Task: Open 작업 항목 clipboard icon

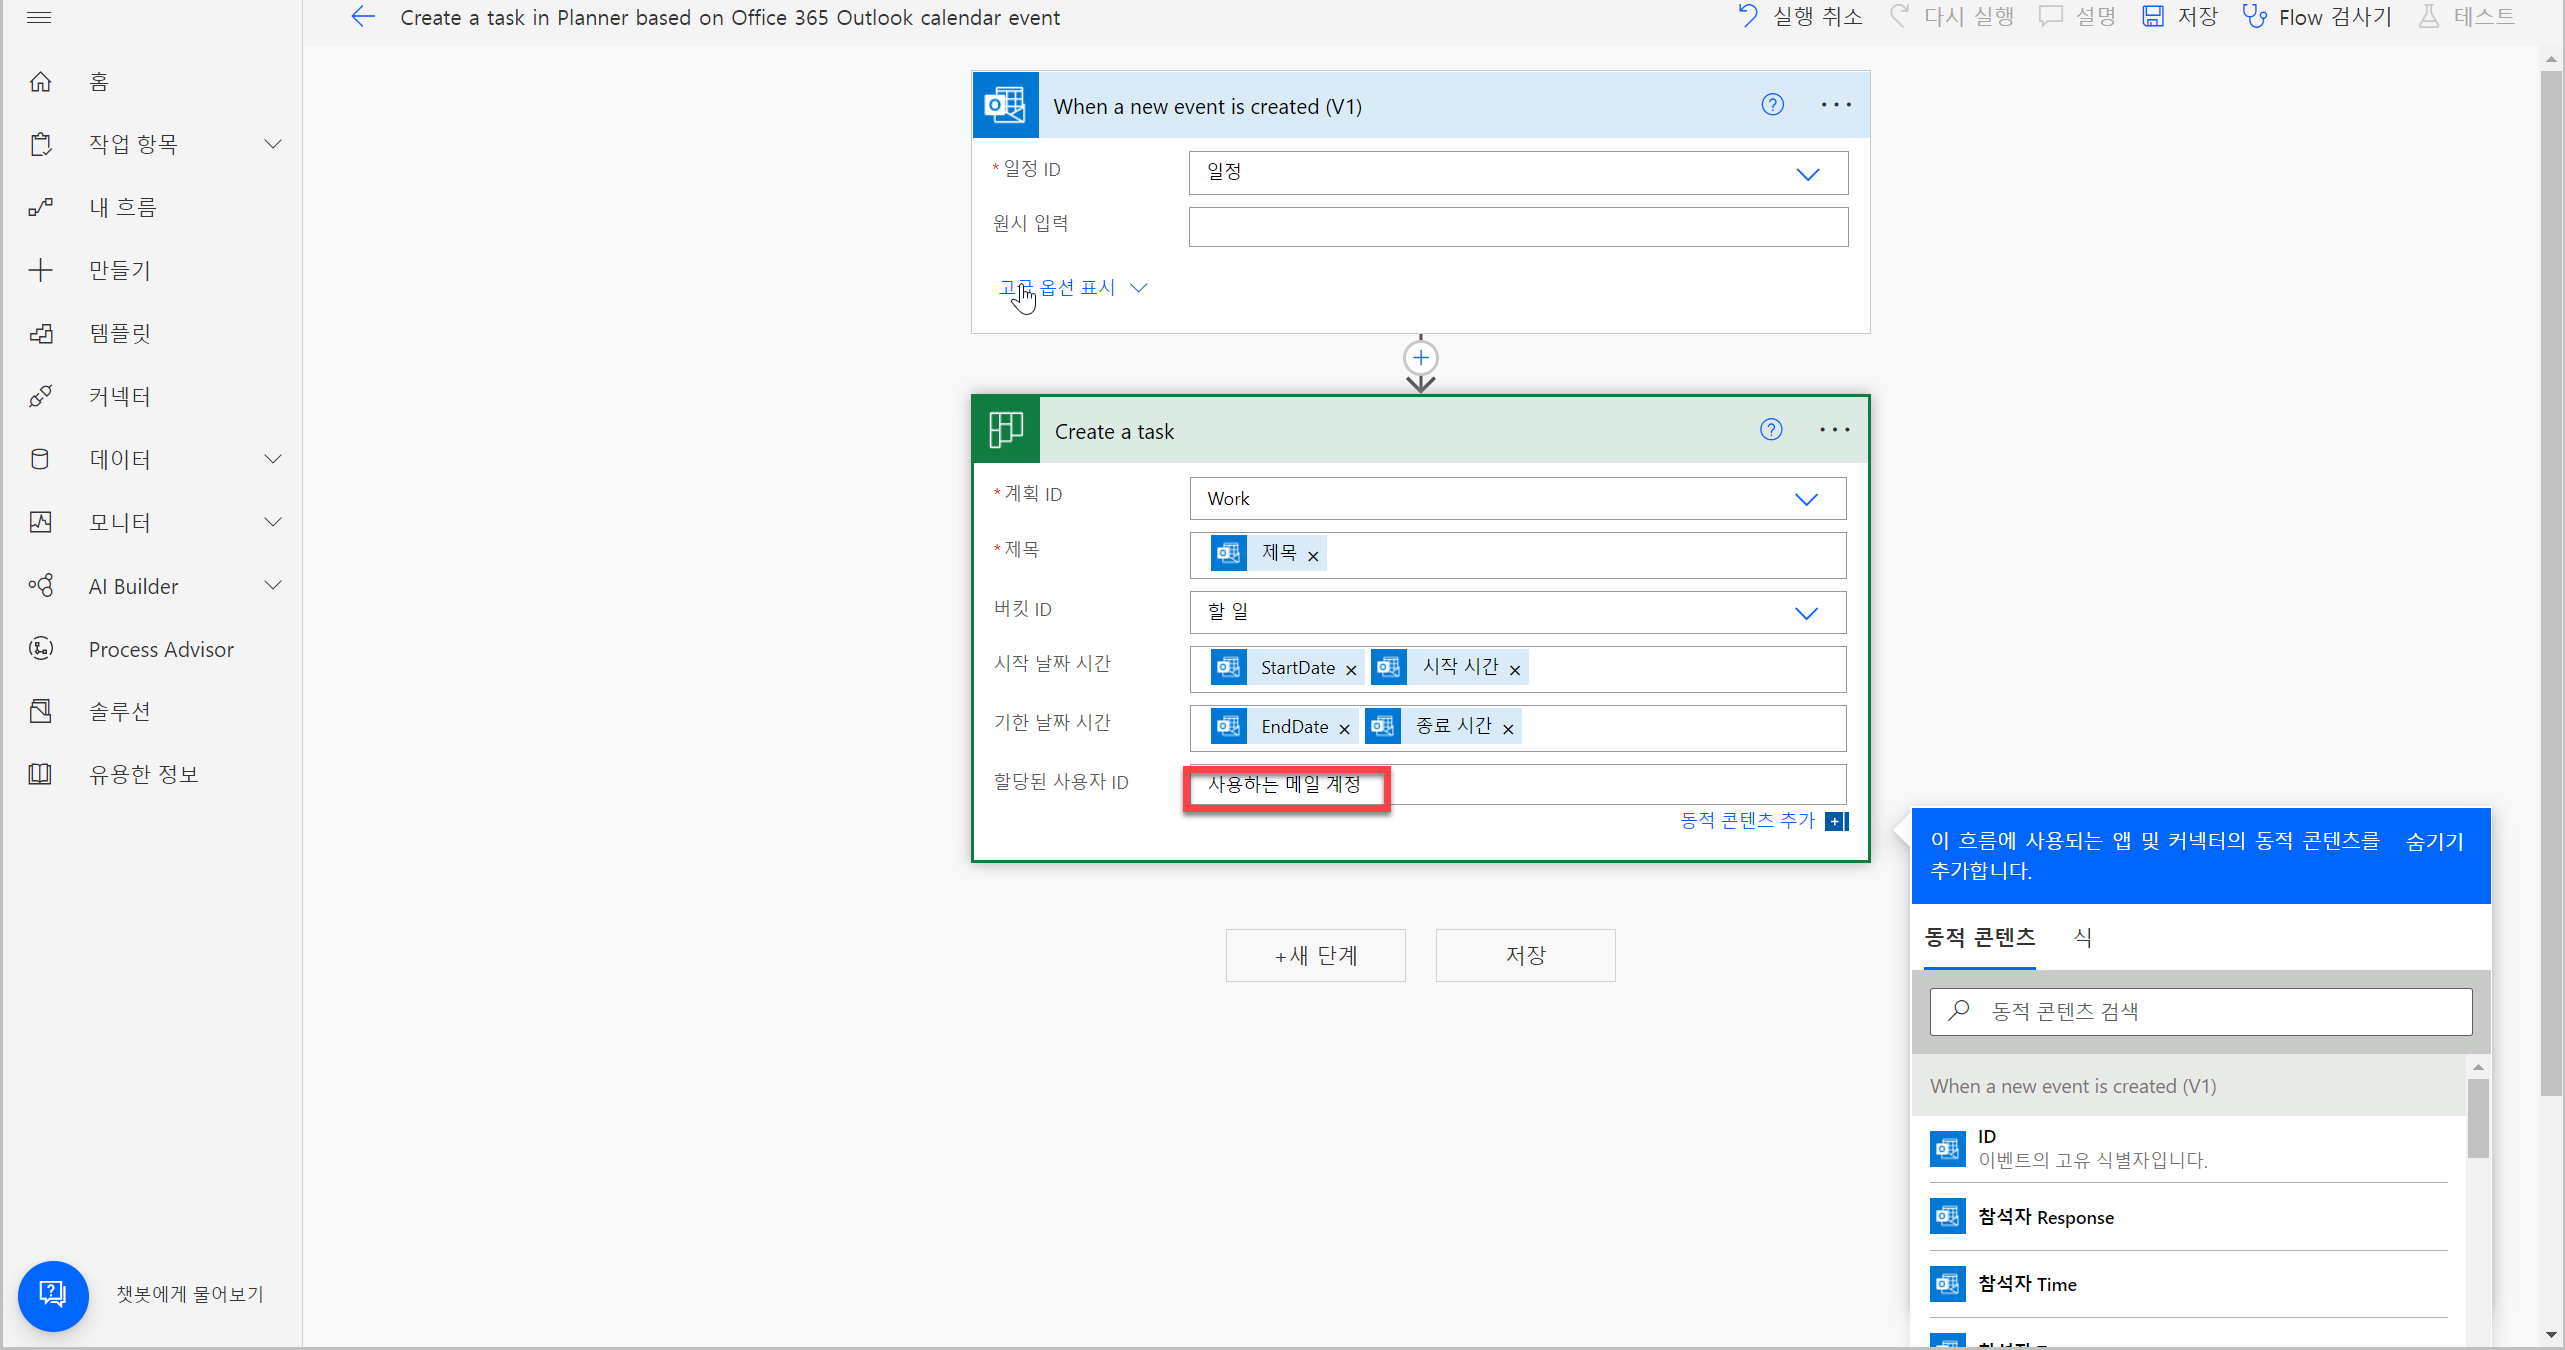Action: click(41, 144)
